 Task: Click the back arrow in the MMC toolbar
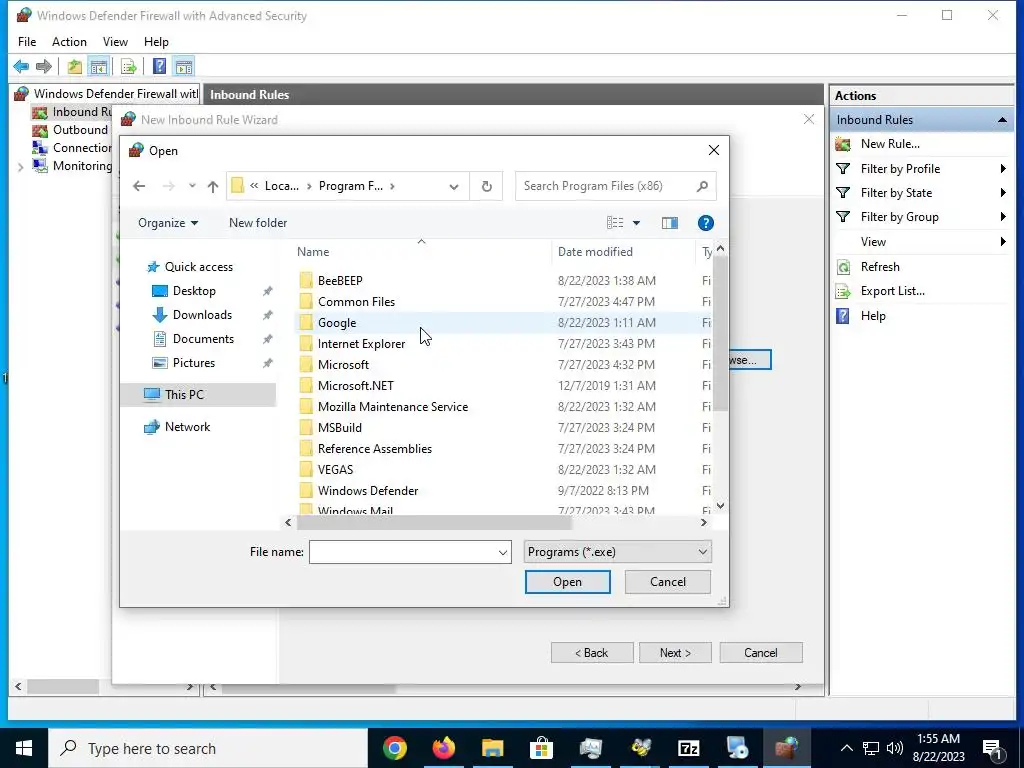(21, 66)
